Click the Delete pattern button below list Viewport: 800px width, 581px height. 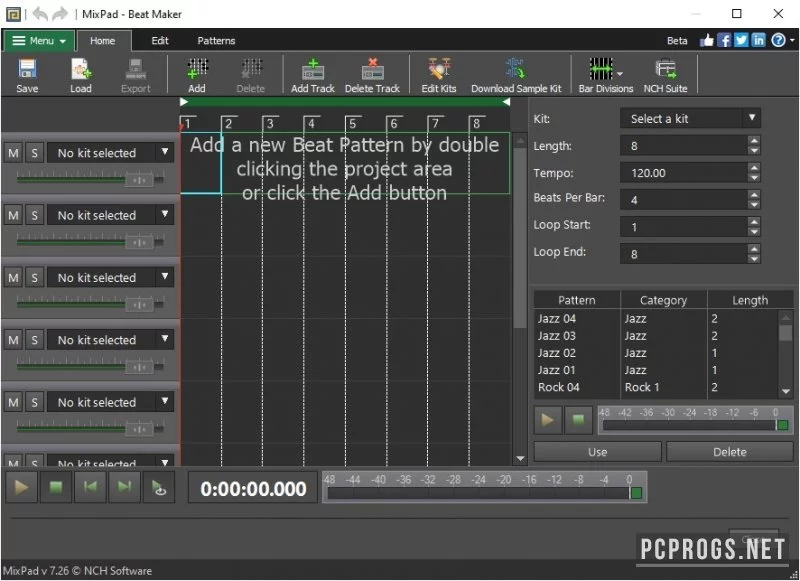click(x=730, y=452)
